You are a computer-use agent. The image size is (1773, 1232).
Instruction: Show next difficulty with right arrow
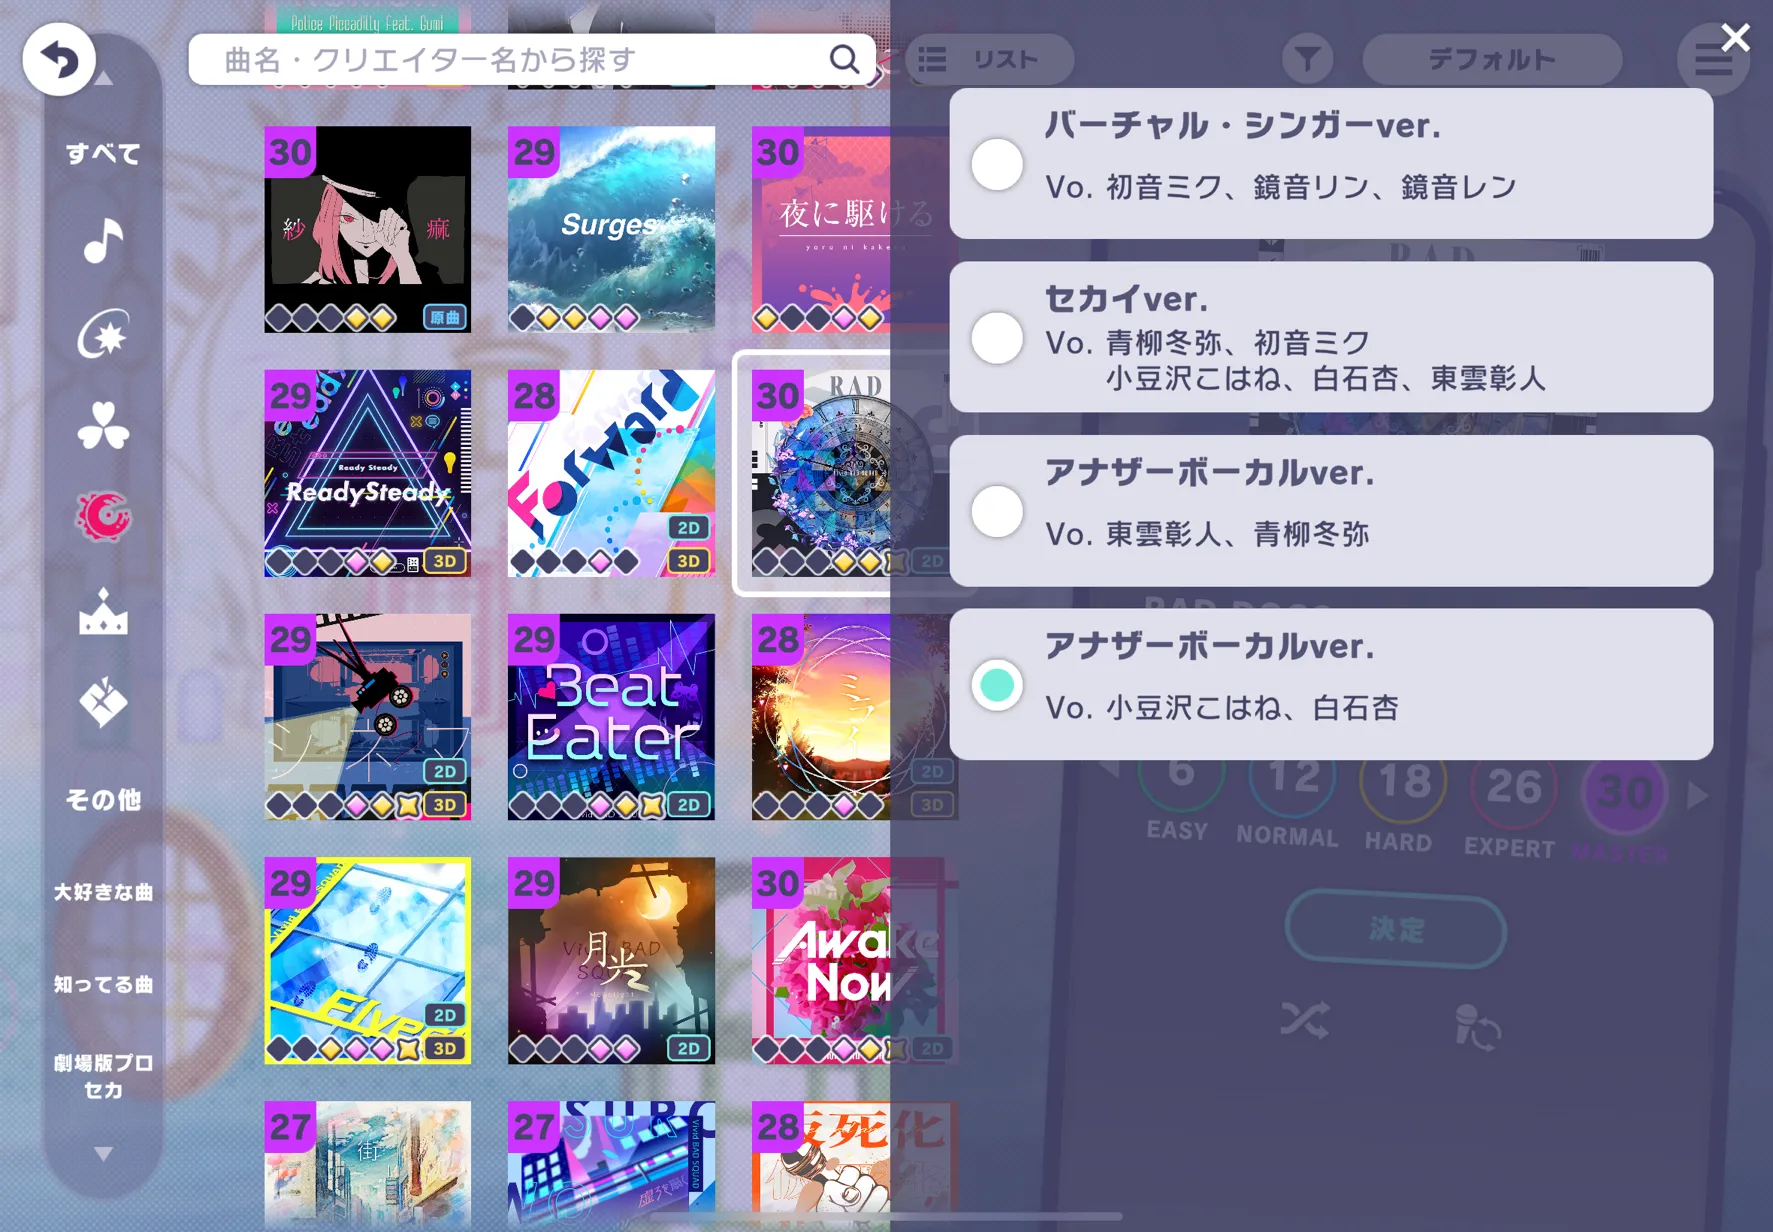coord(1697,796)
